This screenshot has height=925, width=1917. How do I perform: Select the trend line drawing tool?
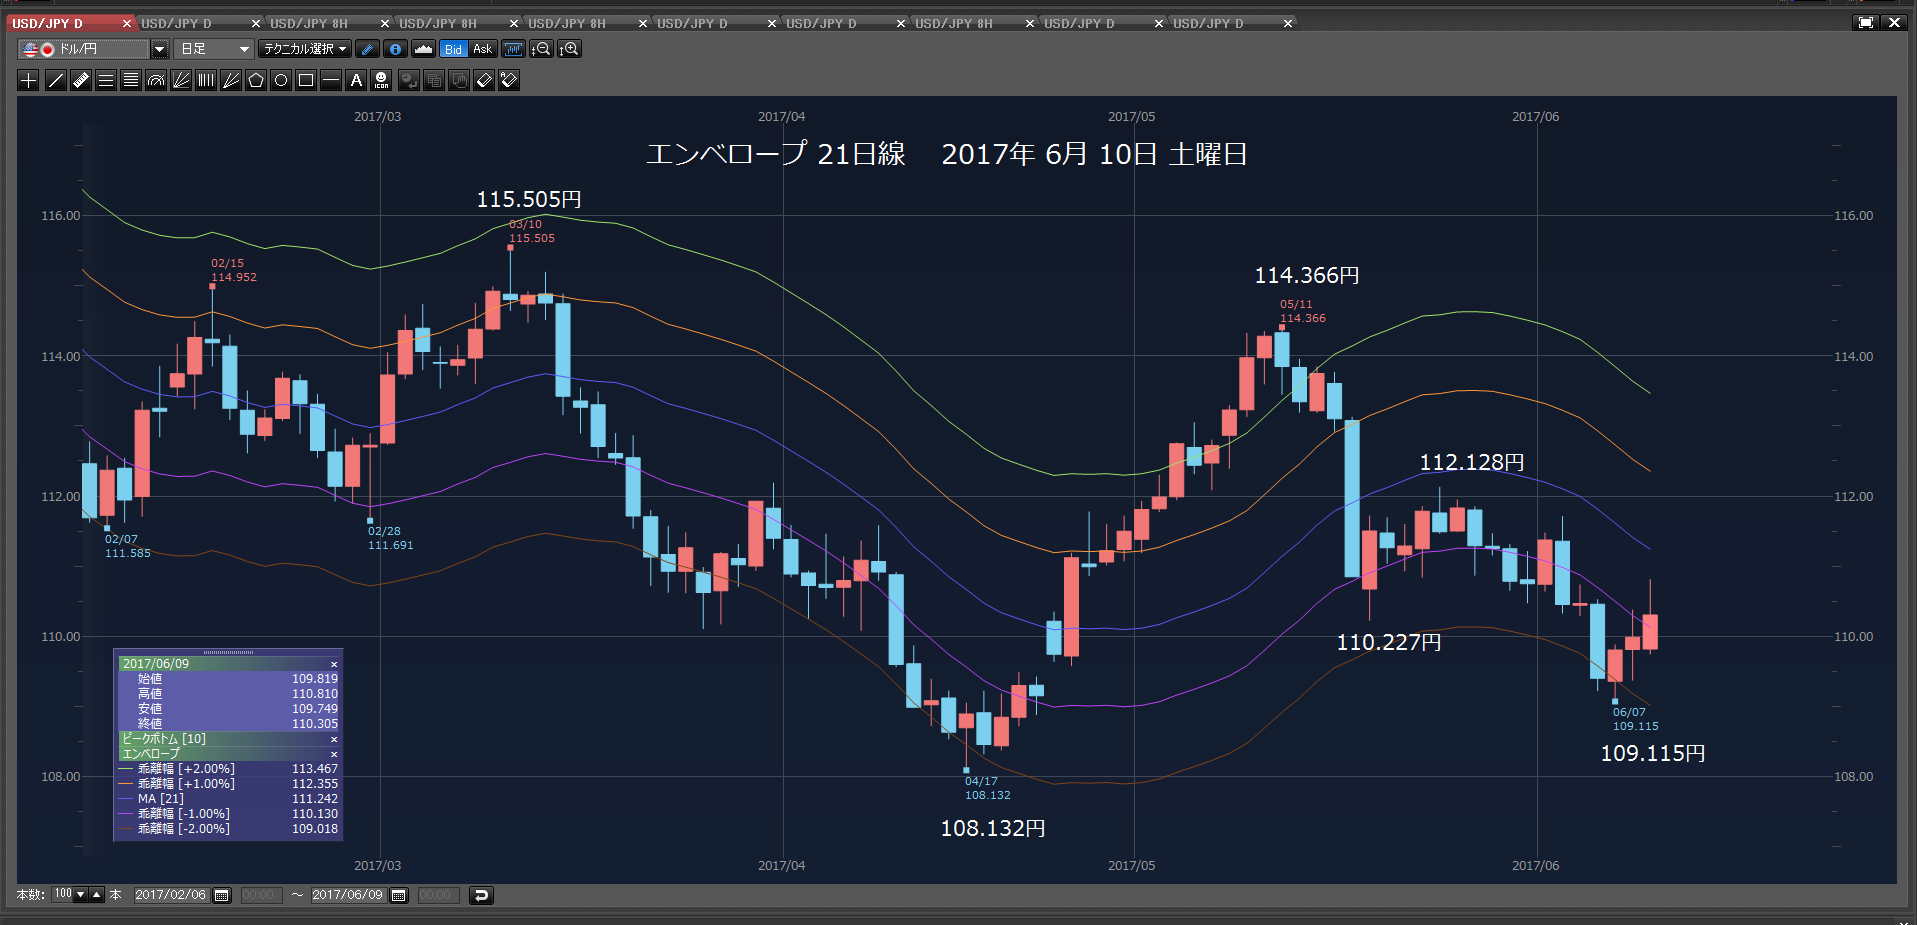tap(56, 80)
